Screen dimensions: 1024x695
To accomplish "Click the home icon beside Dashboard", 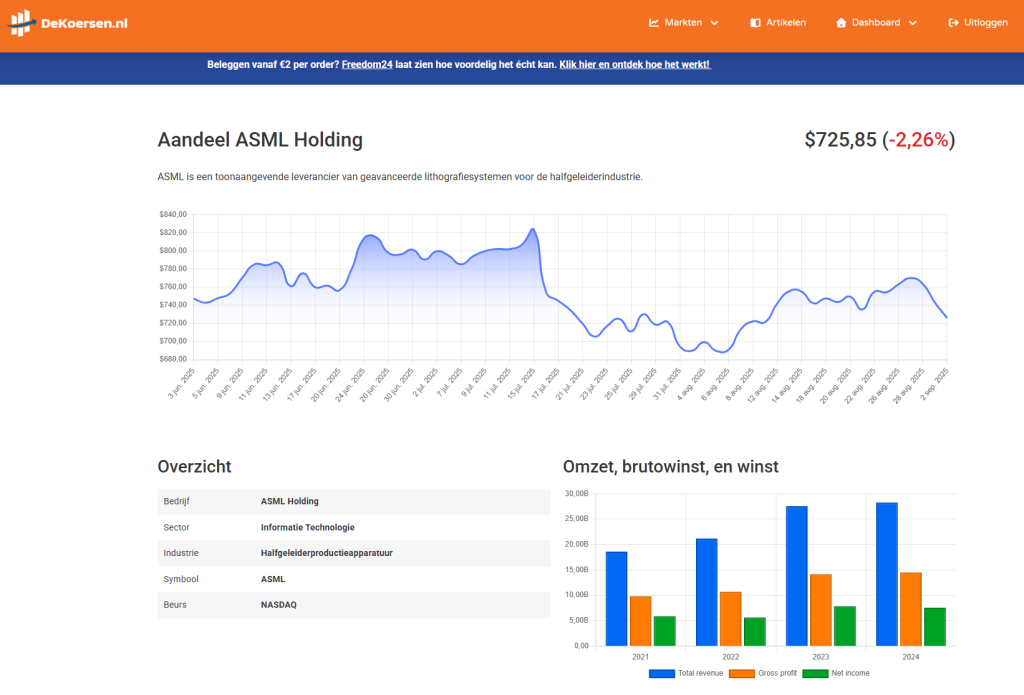I will 841,23.
